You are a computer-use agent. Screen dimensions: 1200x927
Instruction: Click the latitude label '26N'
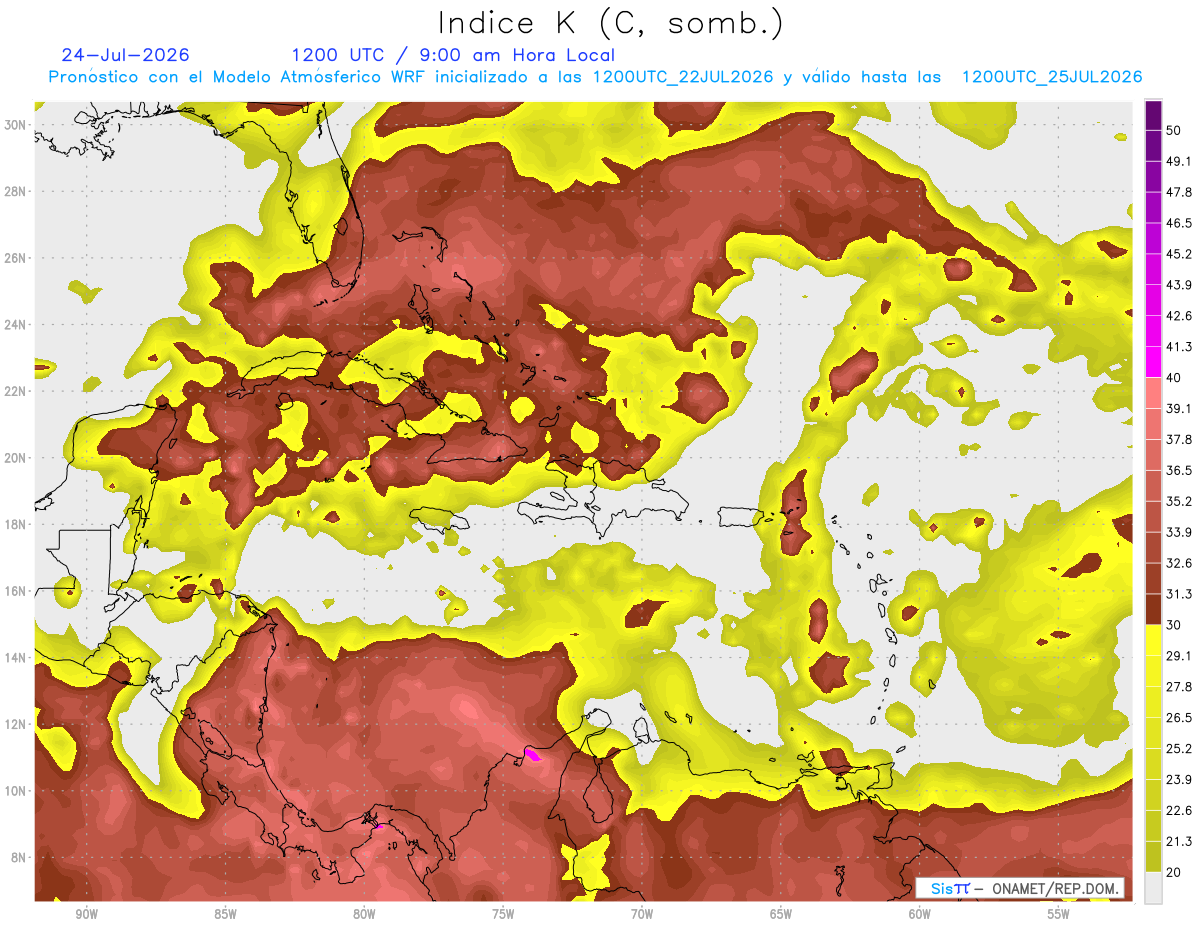(15, 258)
